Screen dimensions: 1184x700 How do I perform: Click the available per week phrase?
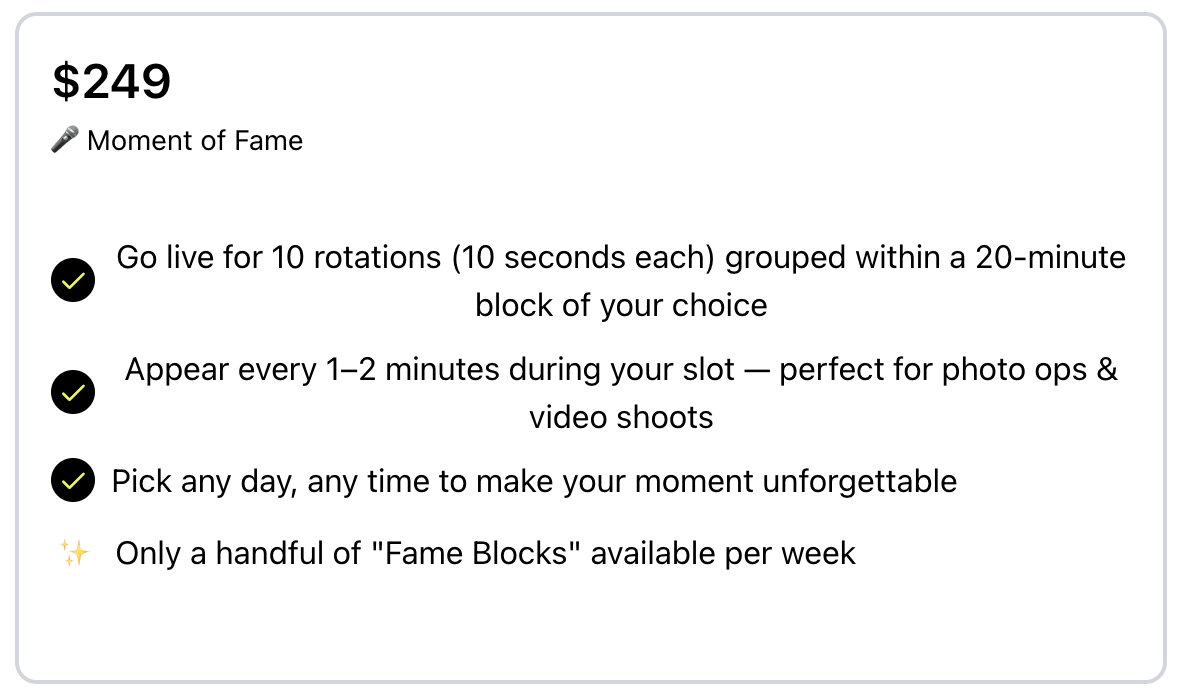723,553
